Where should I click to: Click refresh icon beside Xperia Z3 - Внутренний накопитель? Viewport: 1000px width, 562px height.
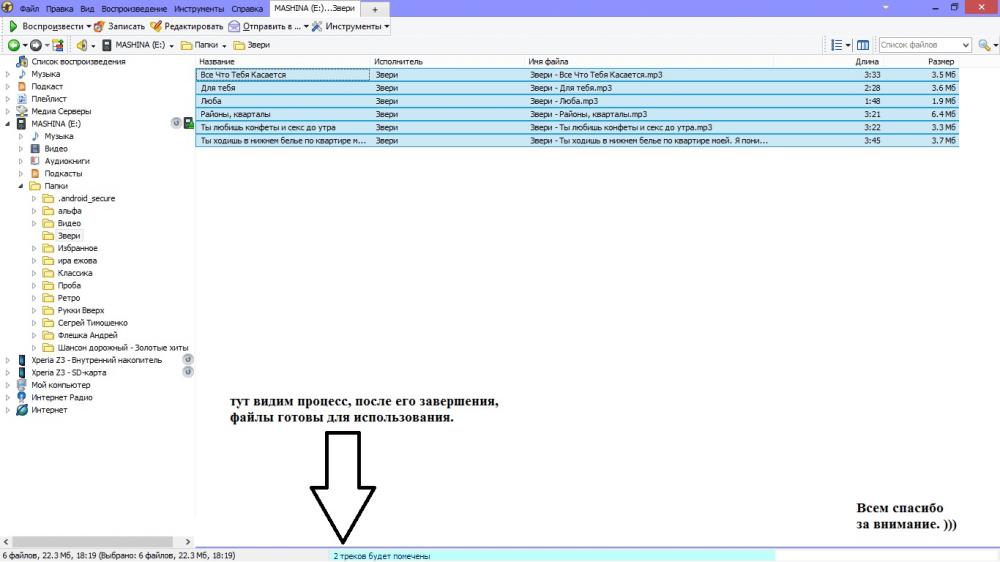click(188, 360)
